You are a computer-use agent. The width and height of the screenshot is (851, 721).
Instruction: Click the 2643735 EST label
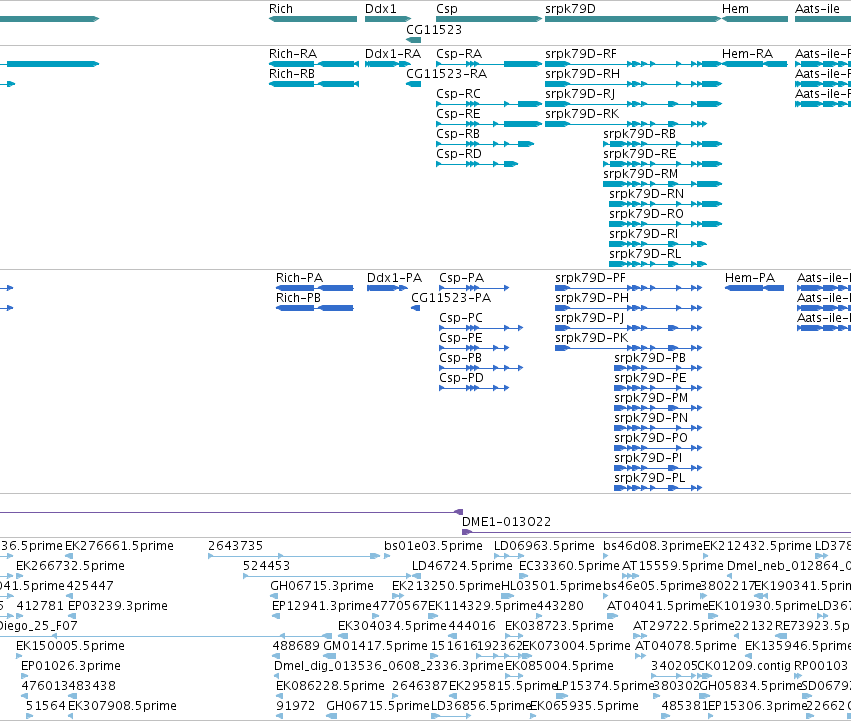[x=236, y=546]
